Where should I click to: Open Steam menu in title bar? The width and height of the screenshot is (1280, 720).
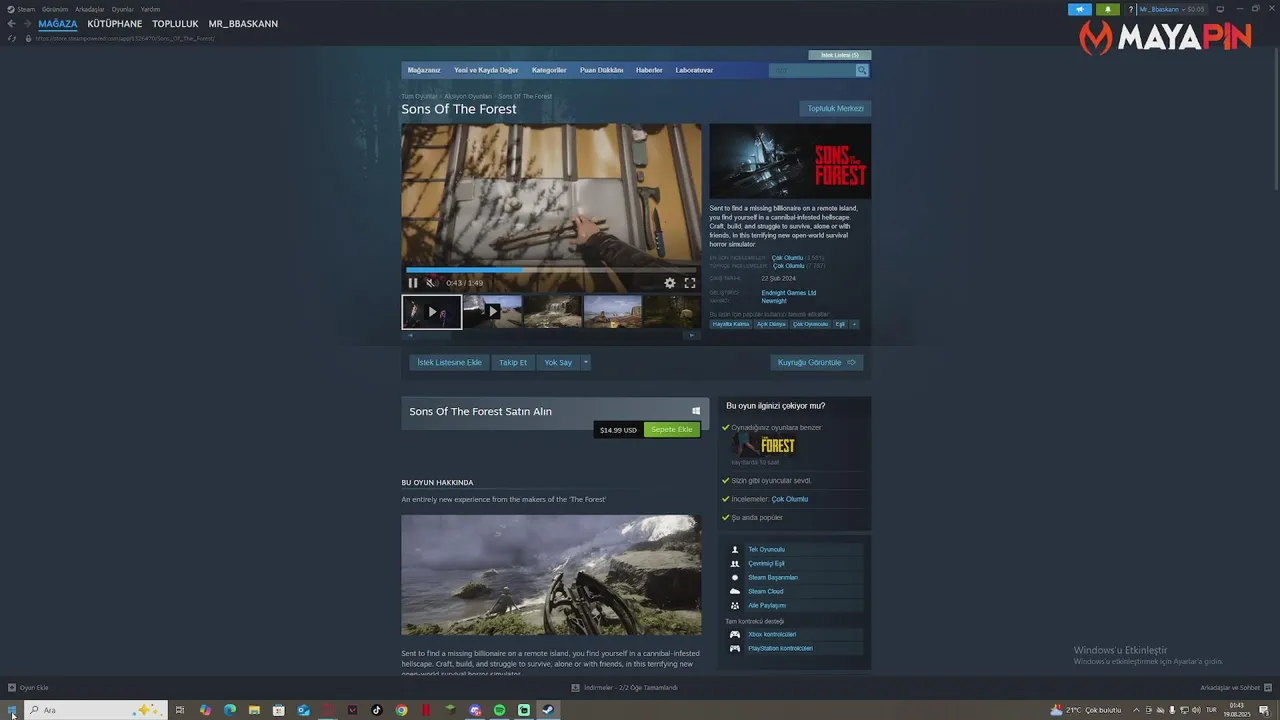26,9
